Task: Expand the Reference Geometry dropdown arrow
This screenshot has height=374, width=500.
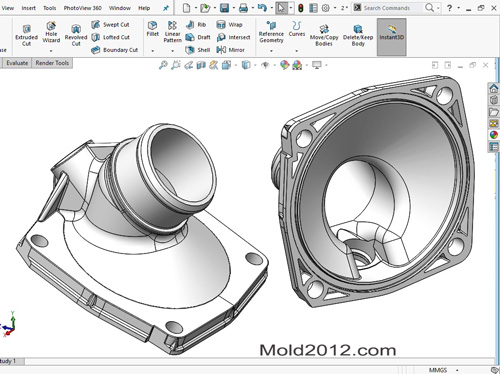Action: point(271,51)
